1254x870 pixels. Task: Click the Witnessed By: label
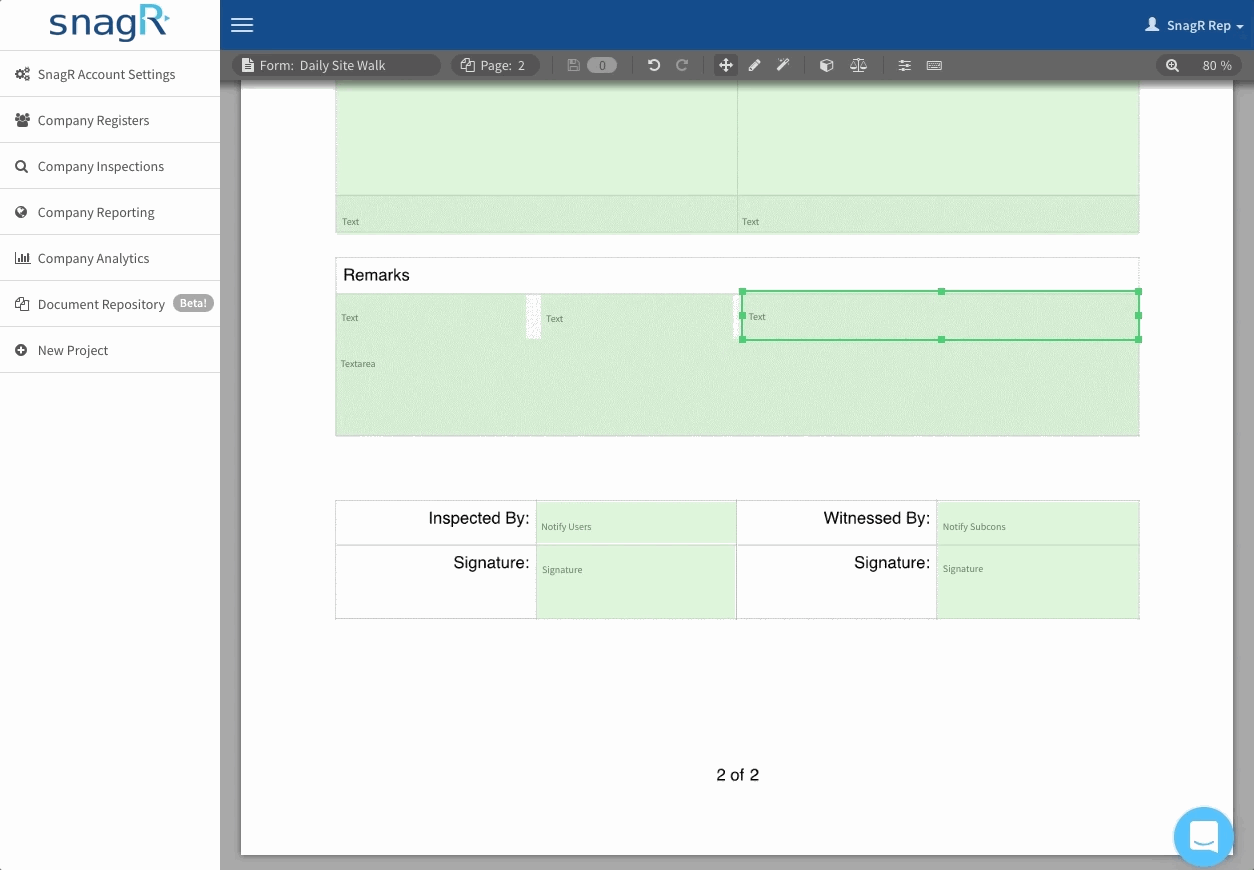click(877, 518)
